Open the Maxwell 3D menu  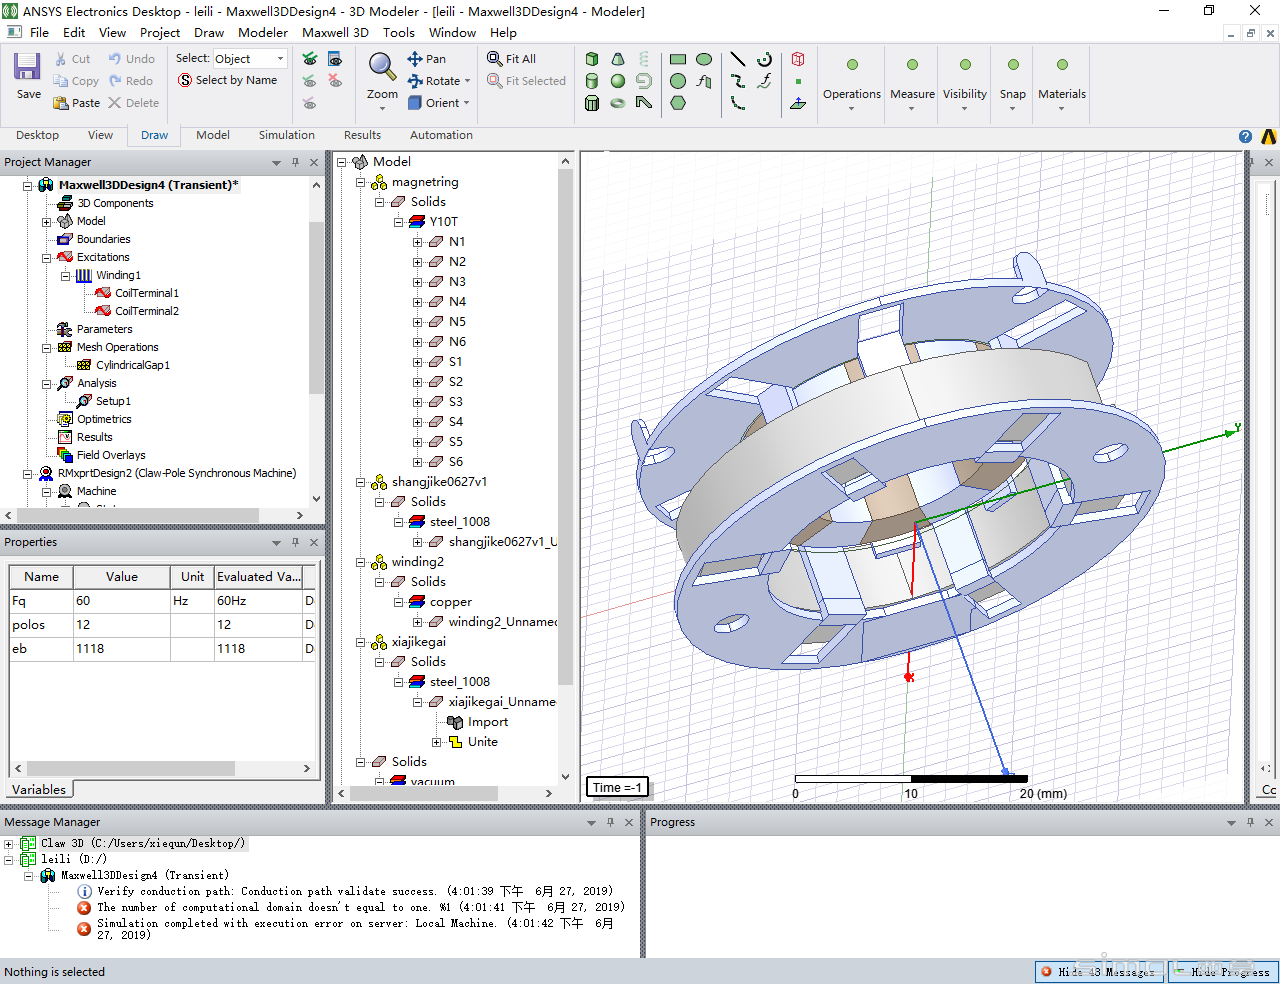(x=335, y=32)
